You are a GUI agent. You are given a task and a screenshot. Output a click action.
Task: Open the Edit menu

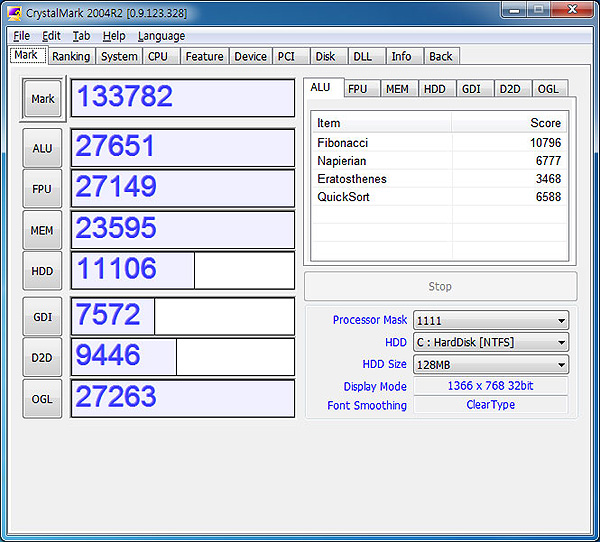51,36
